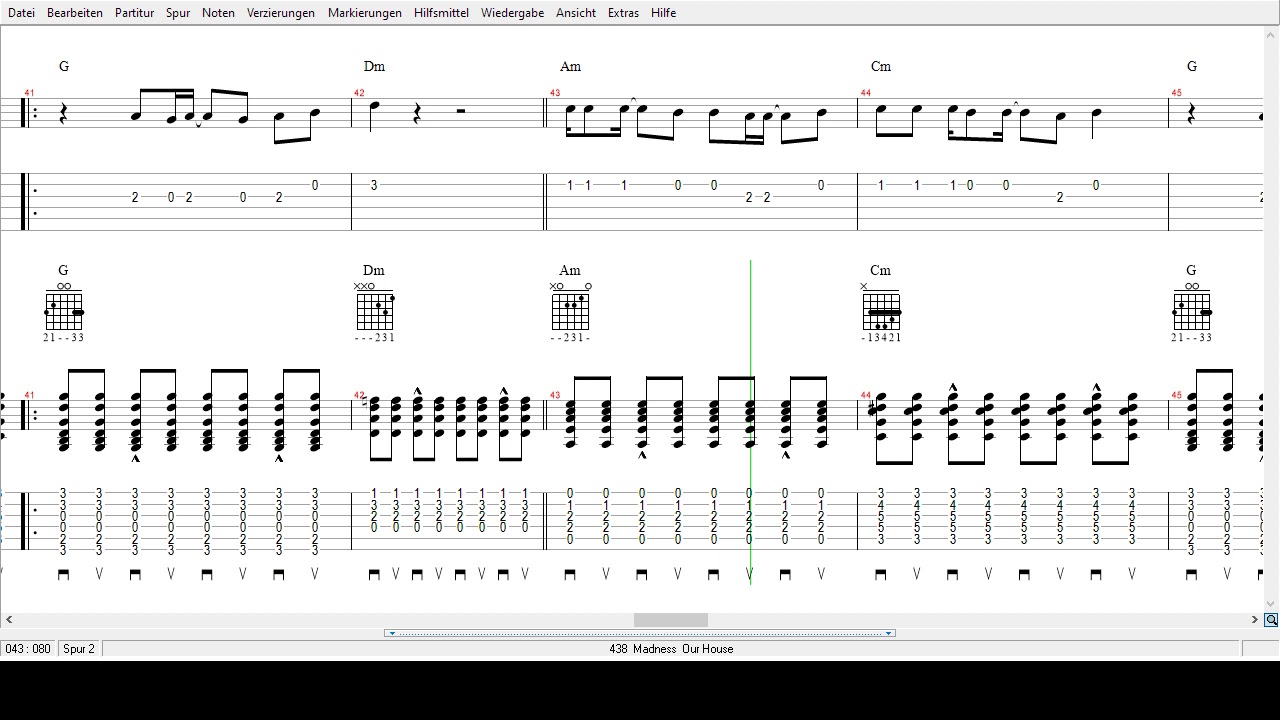Viewport: 1280px width, 720px height.
Task: Click the horizontal scrollbar left arrow
Action: point(8,620)
